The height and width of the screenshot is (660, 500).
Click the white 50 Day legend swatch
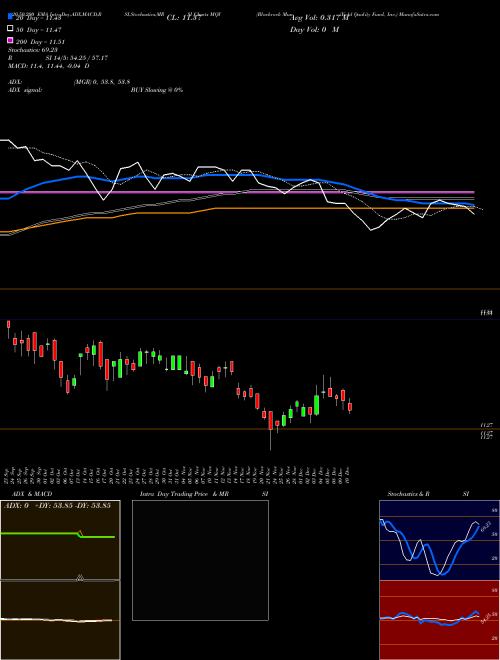(10, 29)
